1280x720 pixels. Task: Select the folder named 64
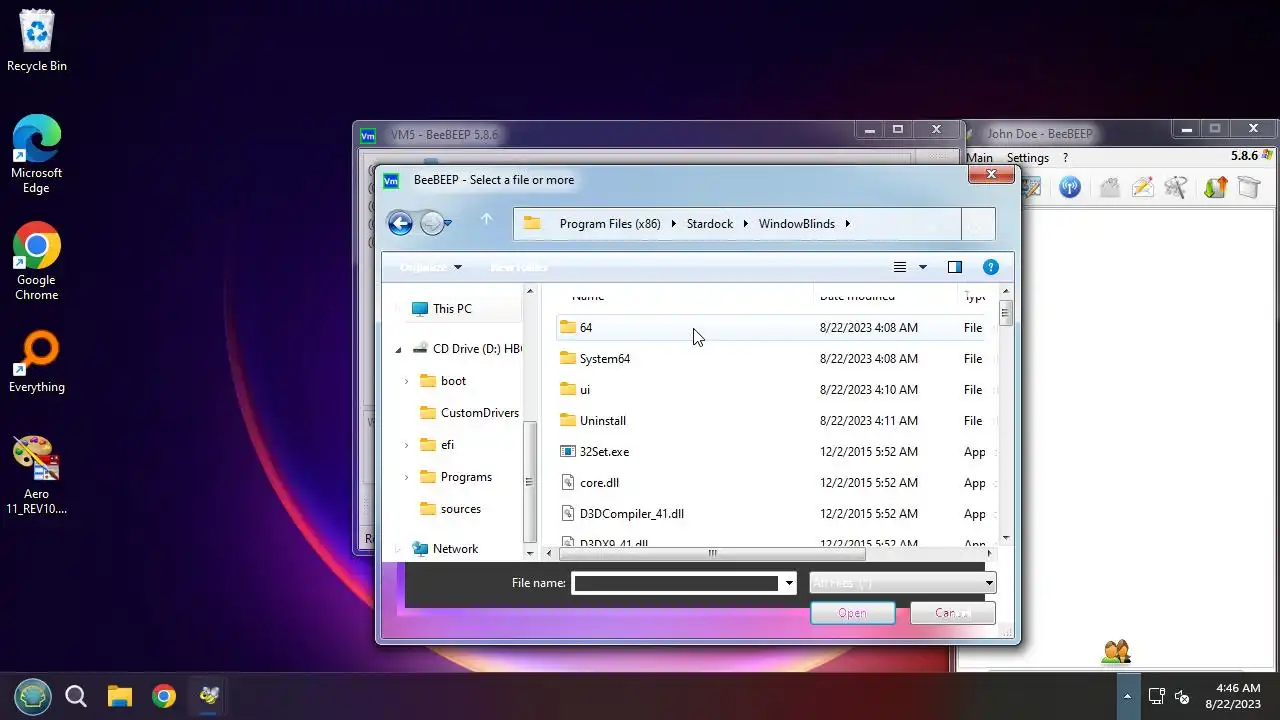772,327
